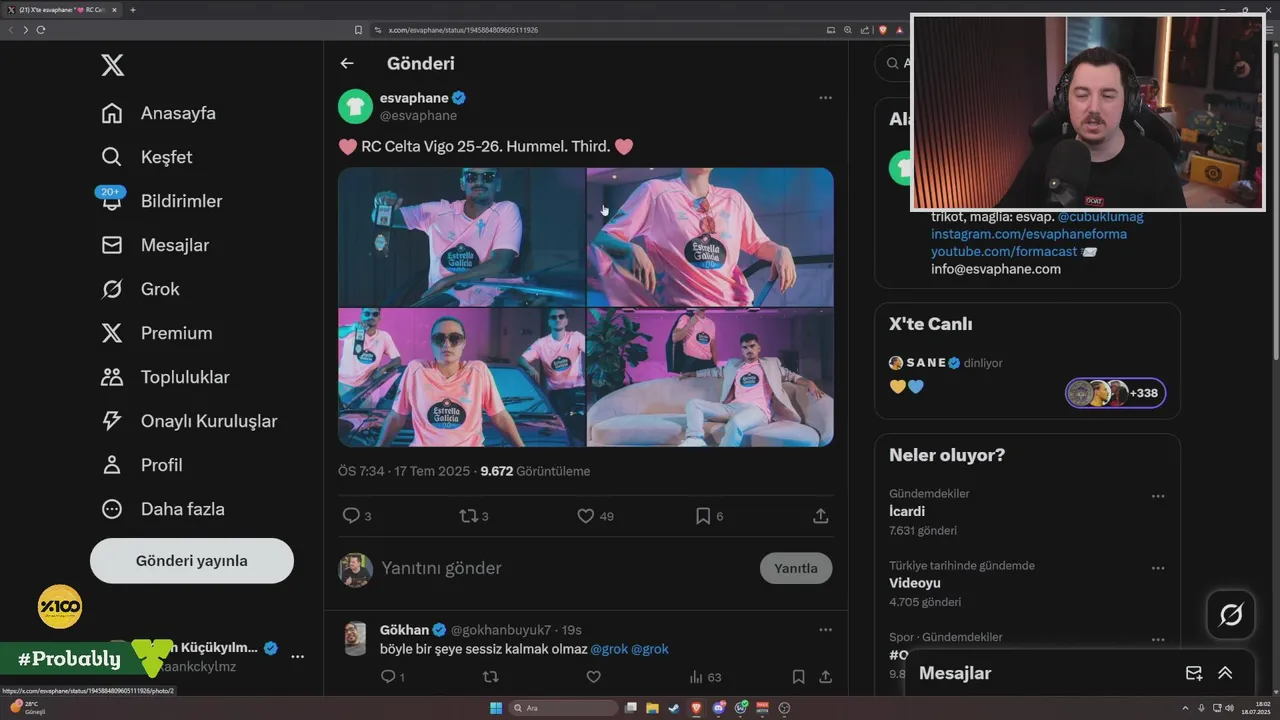Open Discord from the taskbar
Image resolution: width=1280 pixels, height=720 pixels.
click(718, 708)
